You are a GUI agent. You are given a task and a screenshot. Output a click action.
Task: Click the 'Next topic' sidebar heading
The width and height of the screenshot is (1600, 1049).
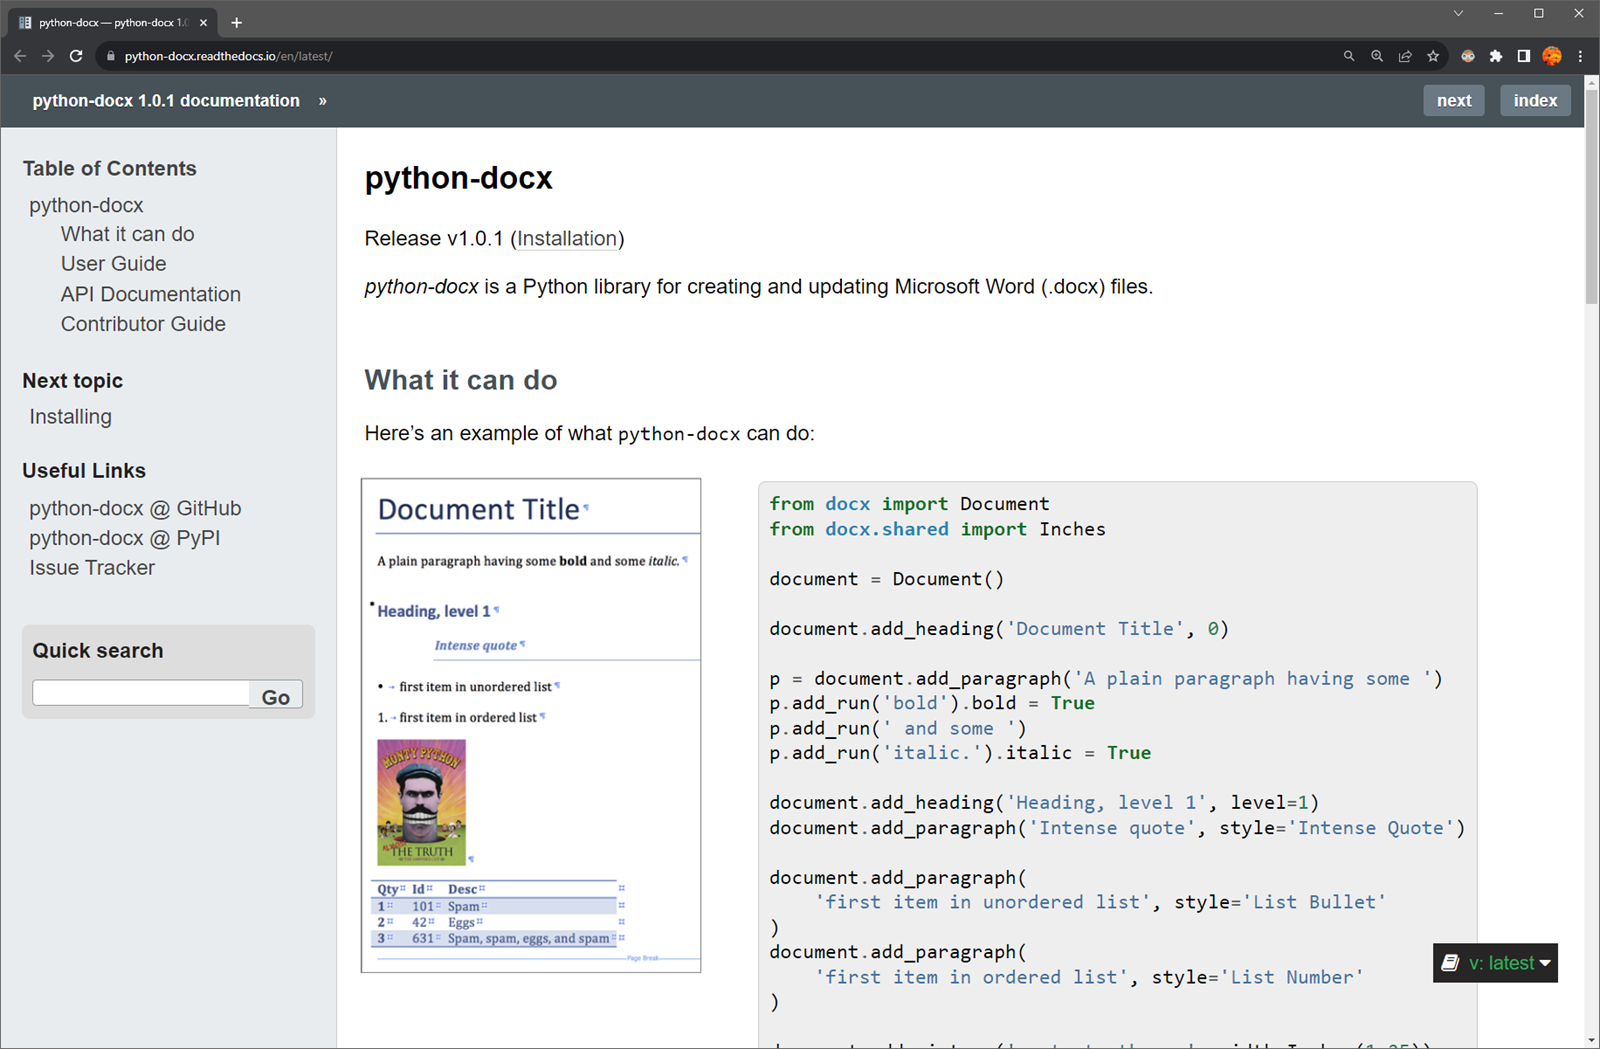click(x=72, y=381)
